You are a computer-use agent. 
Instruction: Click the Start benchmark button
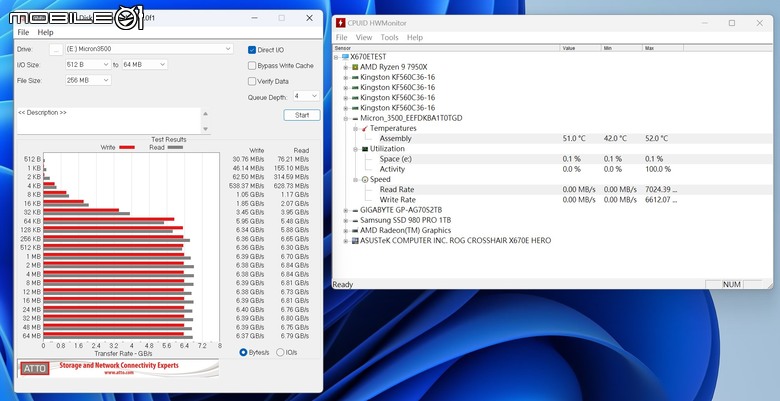click(302, 115)
